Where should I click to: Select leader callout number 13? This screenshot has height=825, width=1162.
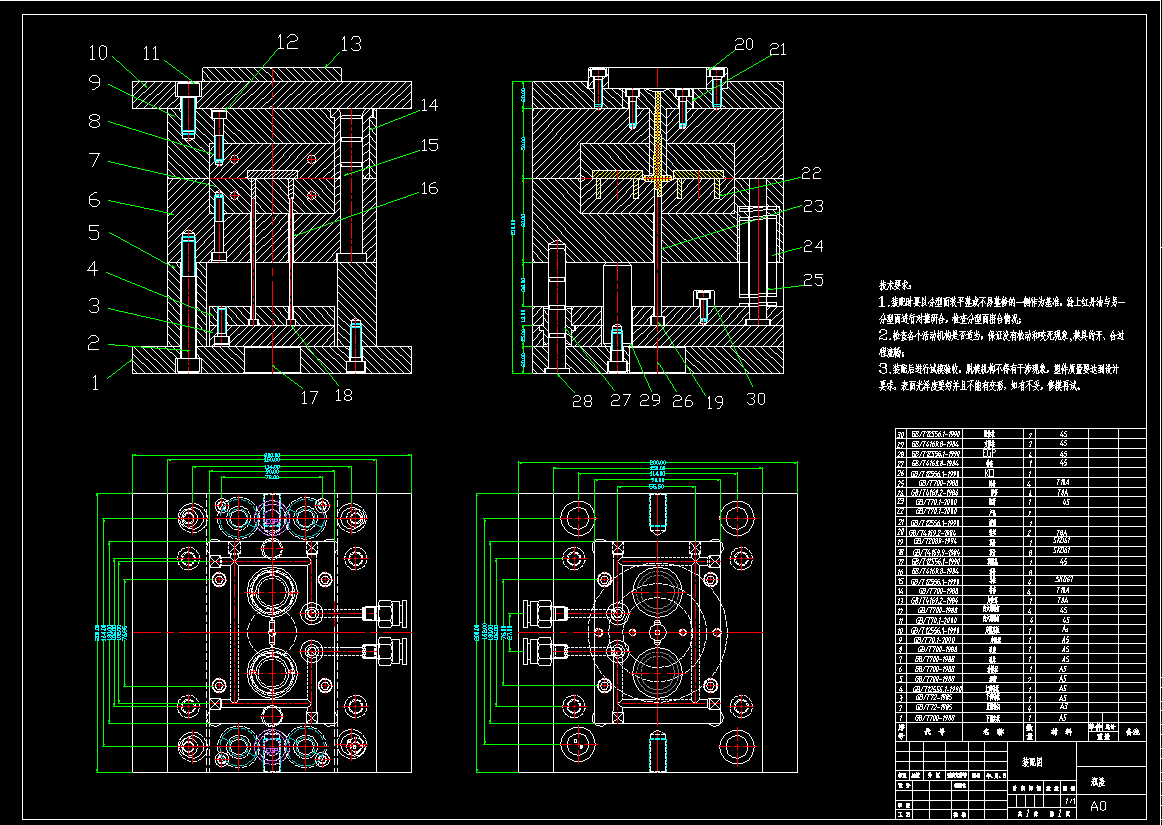(351, 44)
